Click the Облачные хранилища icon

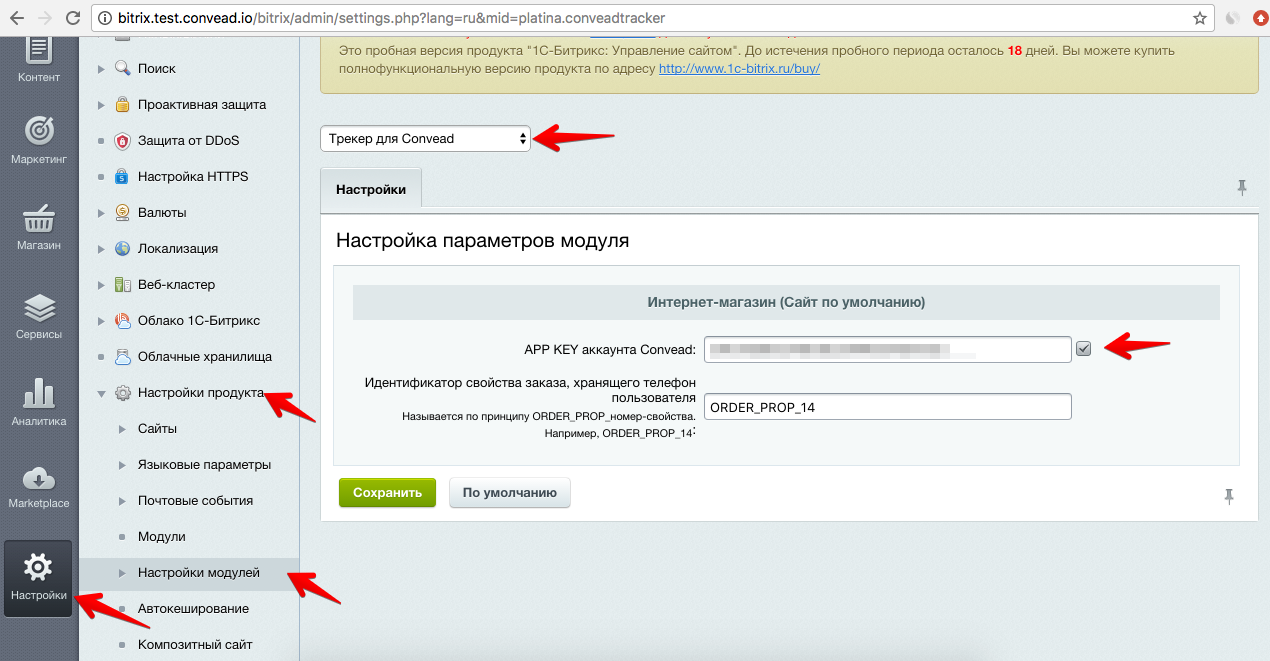[123, 357]
